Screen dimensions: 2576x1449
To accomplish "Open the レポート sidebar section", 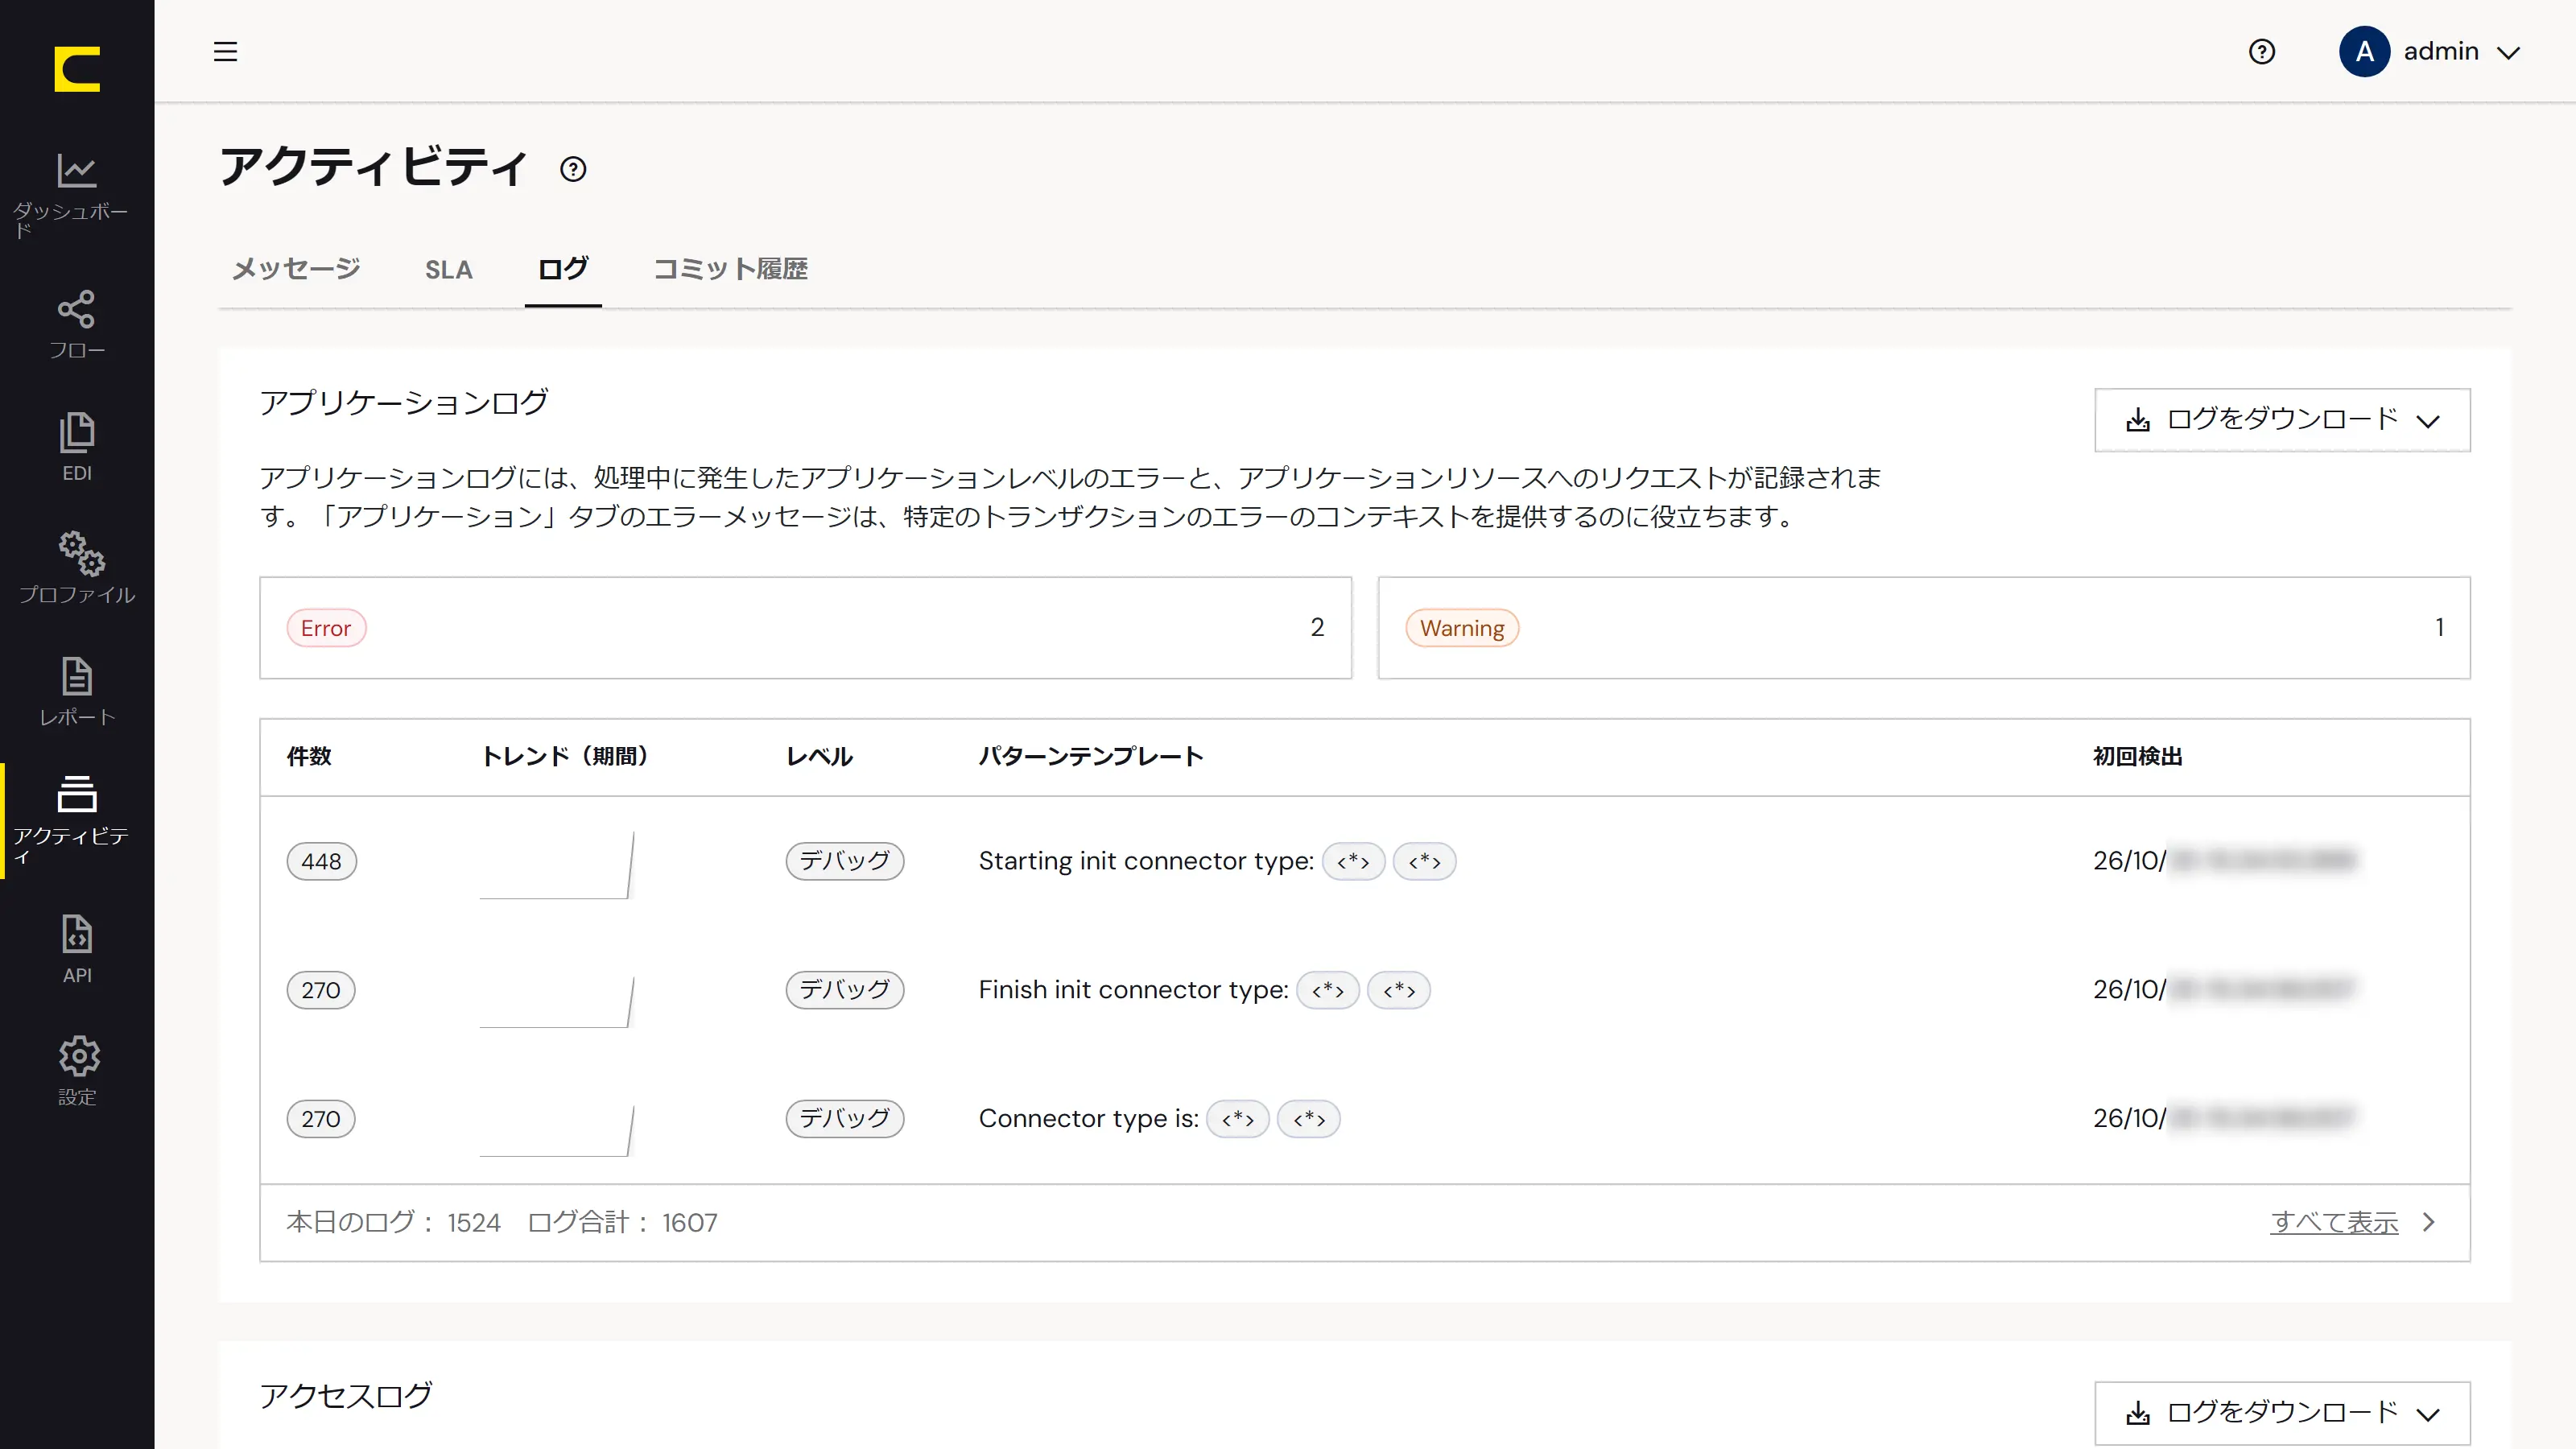I will coord(77,691).
